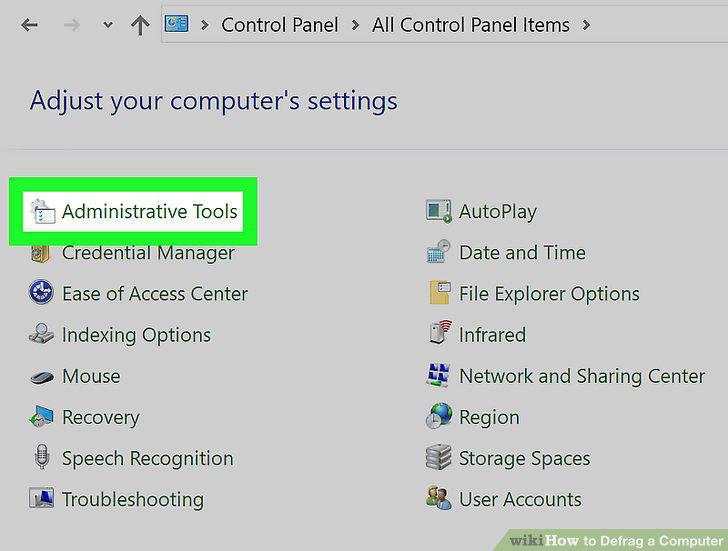
Task: Click the AutoPlay icon
Action: tap(438, 211)
